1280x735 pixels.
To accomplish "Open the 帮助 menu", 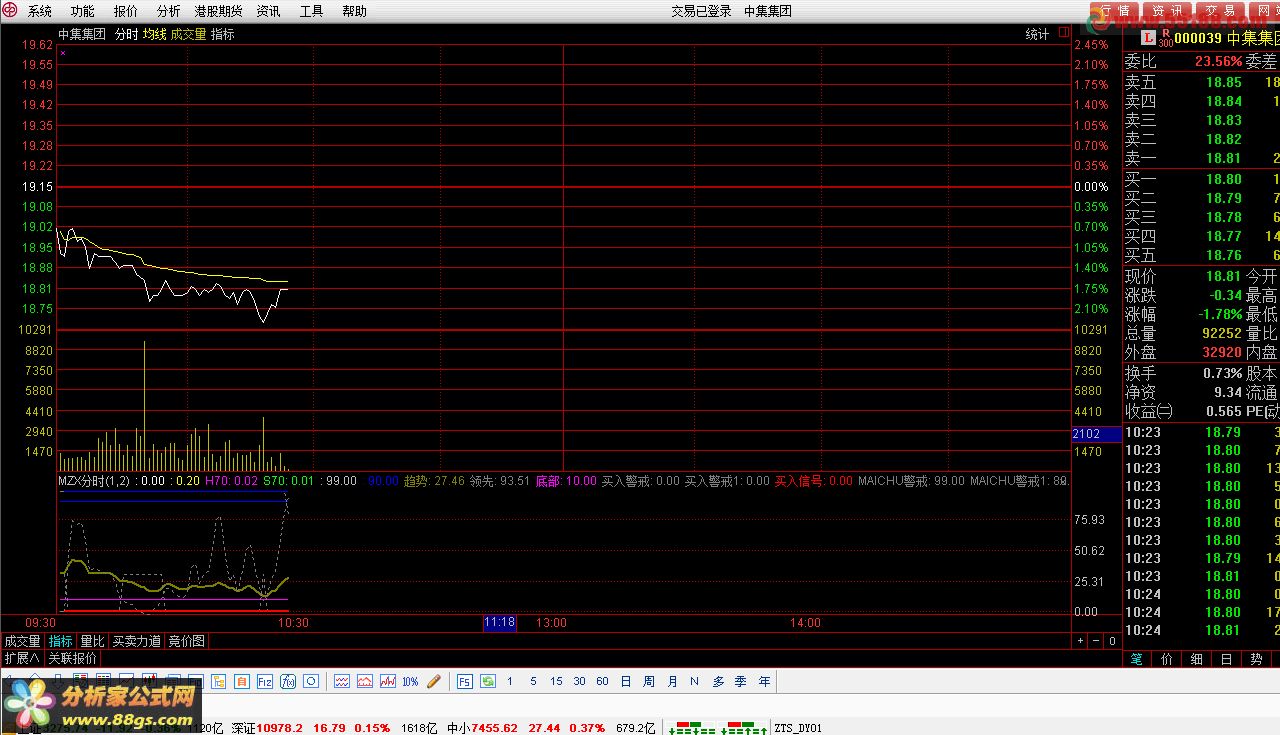I will point(354,11).
